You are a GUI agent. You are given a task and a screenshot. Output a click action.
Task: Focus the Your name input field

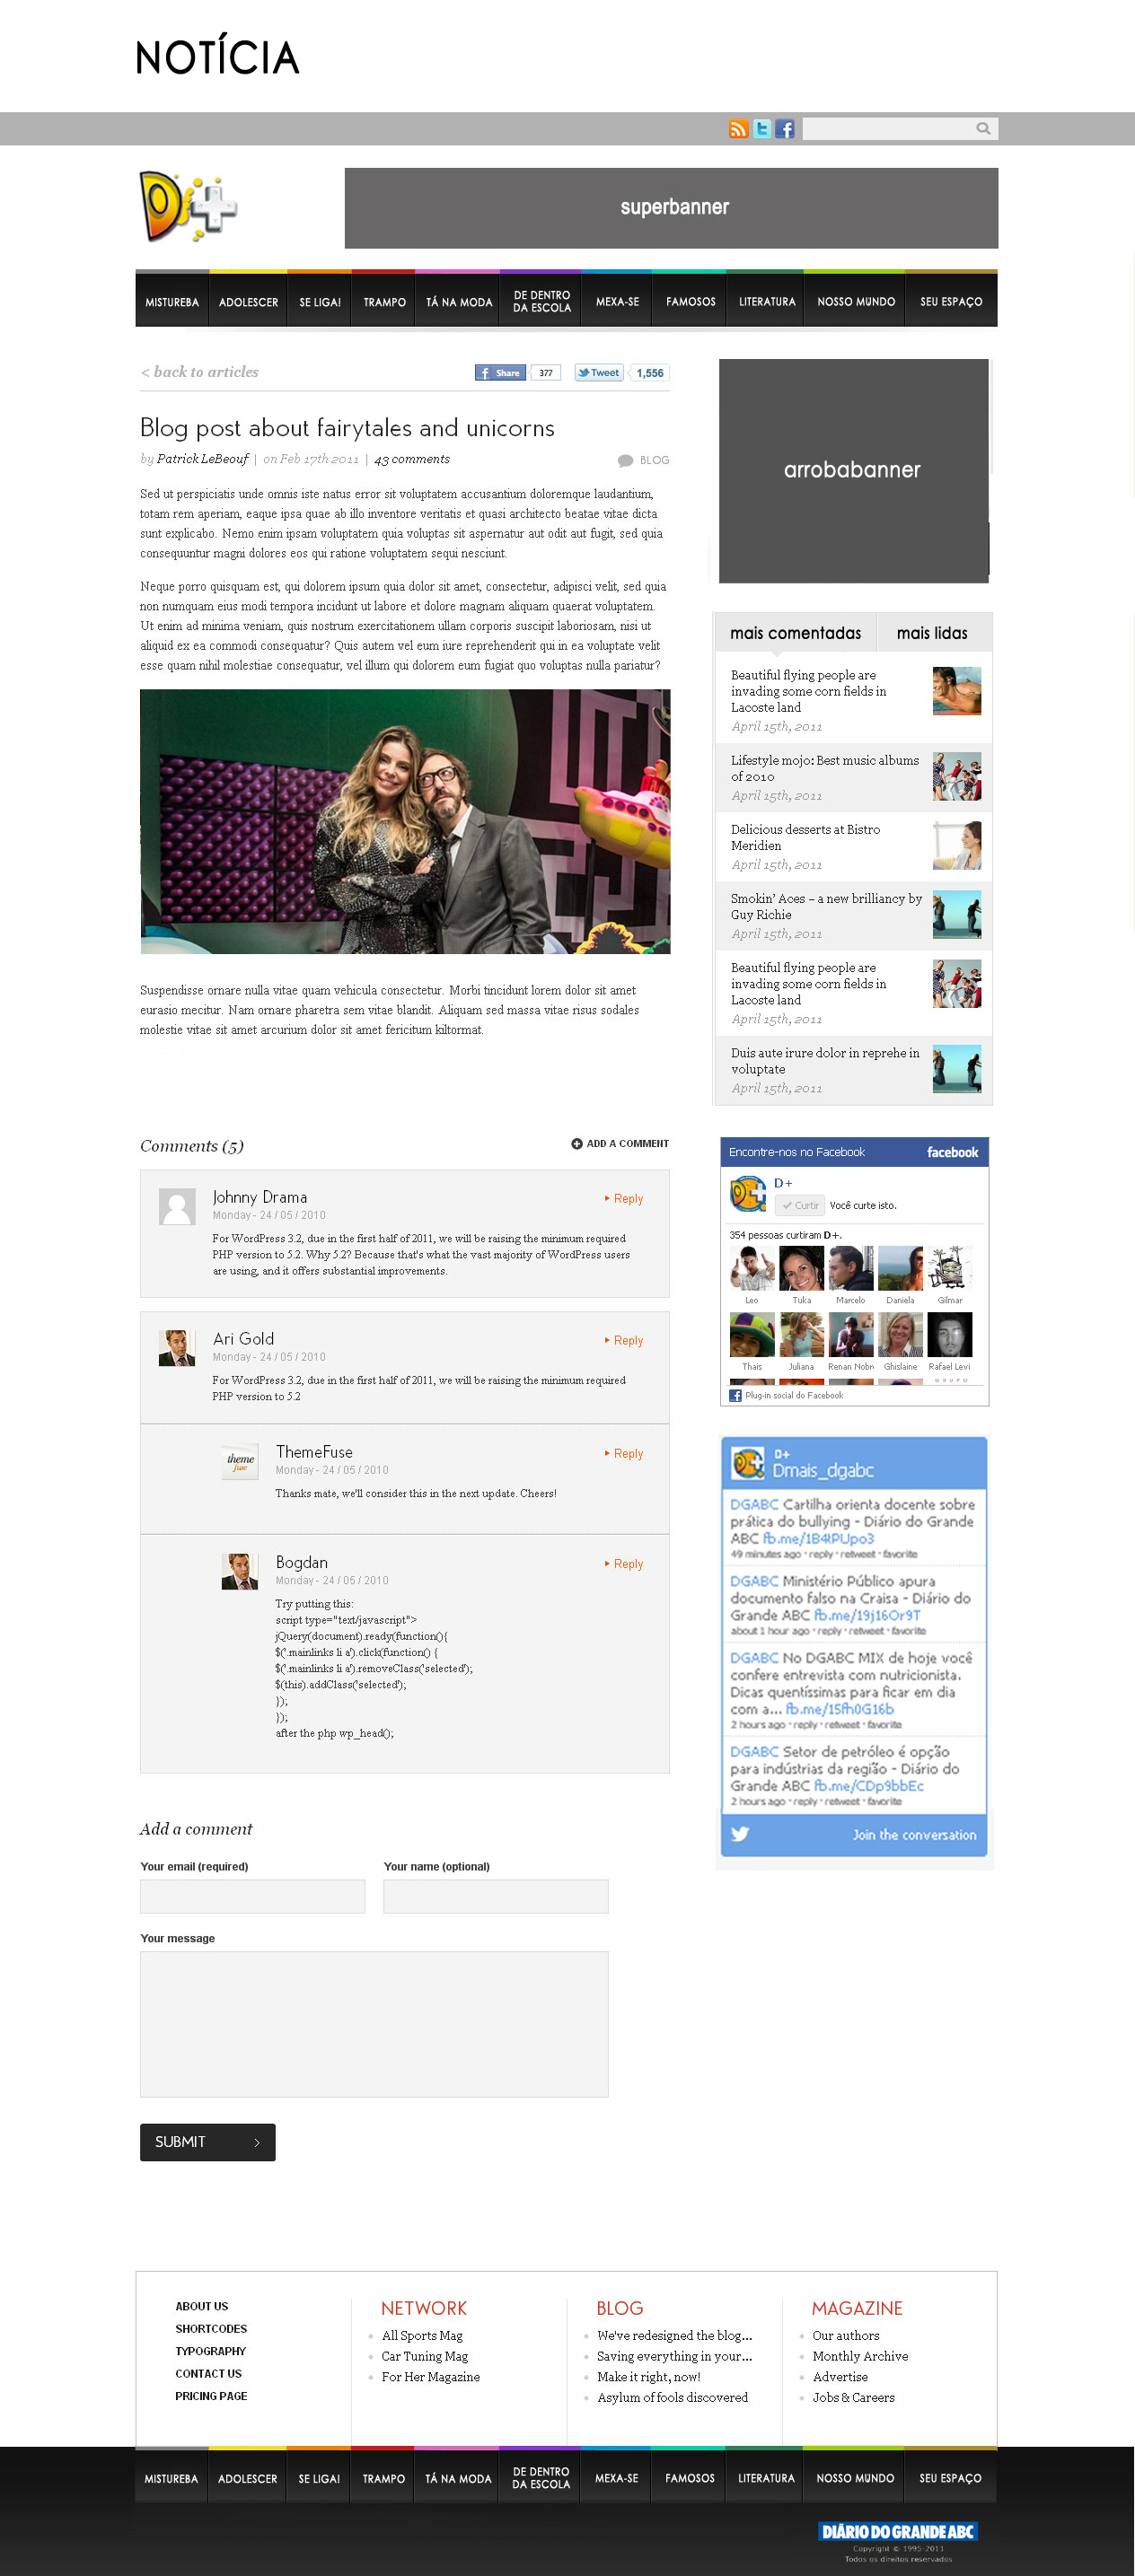pos(496,1896)
